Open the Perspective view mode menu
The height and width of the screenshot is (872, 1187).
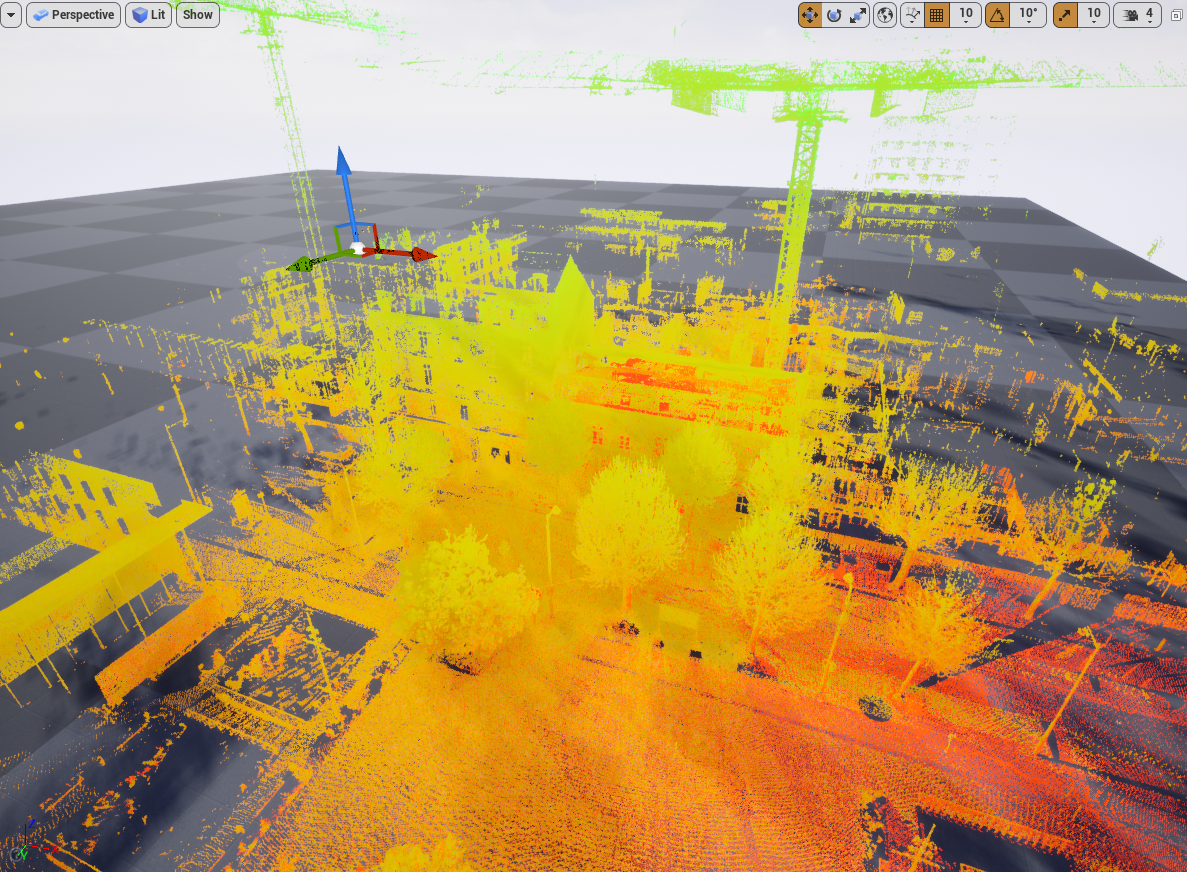73,14
